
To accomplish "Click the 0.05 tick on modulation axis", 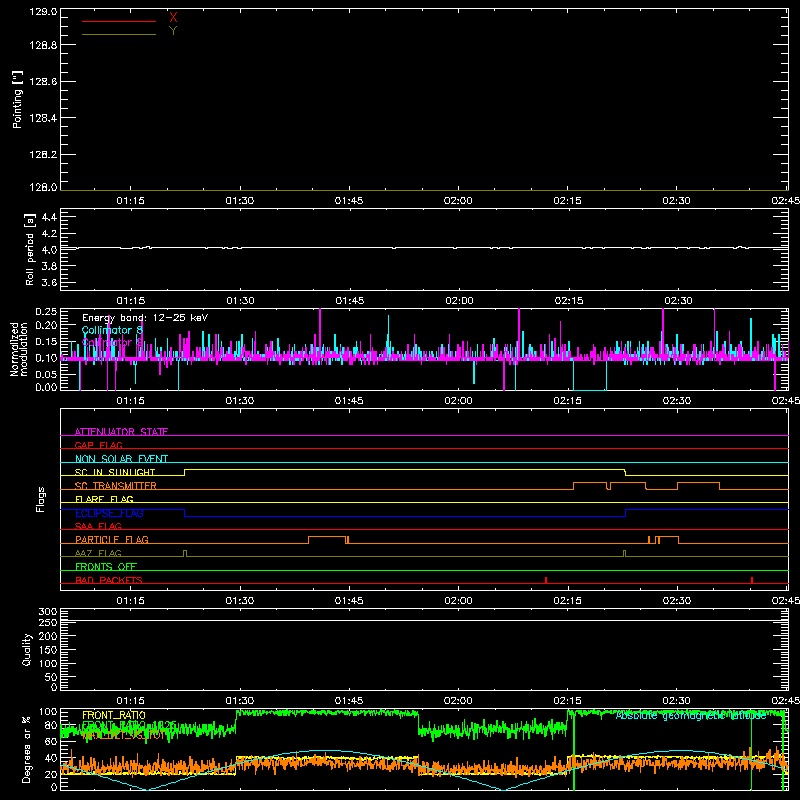I will [x=46, y=374].
